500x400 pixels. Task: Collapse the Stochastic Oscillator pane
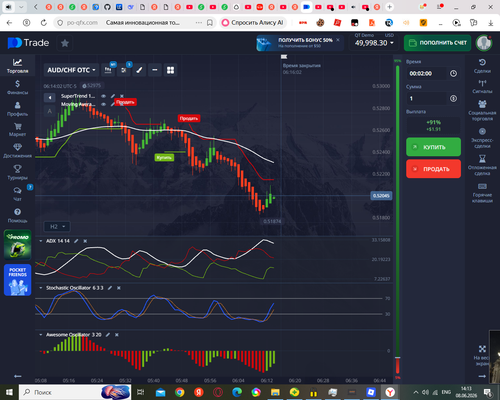click(x=40, y=288)
